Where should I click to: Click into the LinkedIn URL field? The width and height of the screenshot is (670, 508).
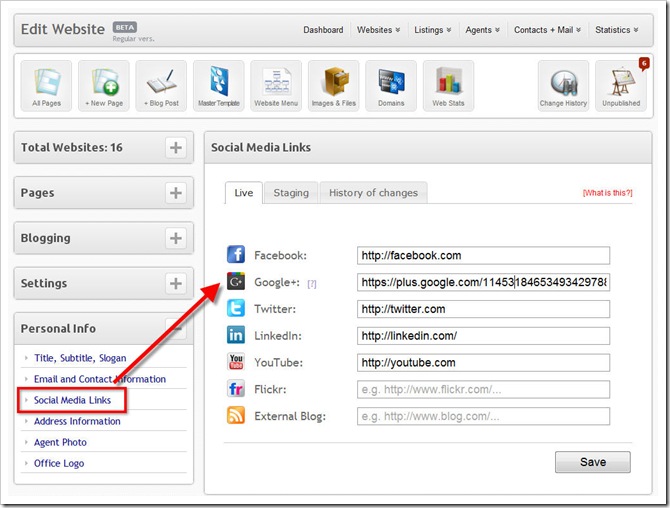(483, 336)
